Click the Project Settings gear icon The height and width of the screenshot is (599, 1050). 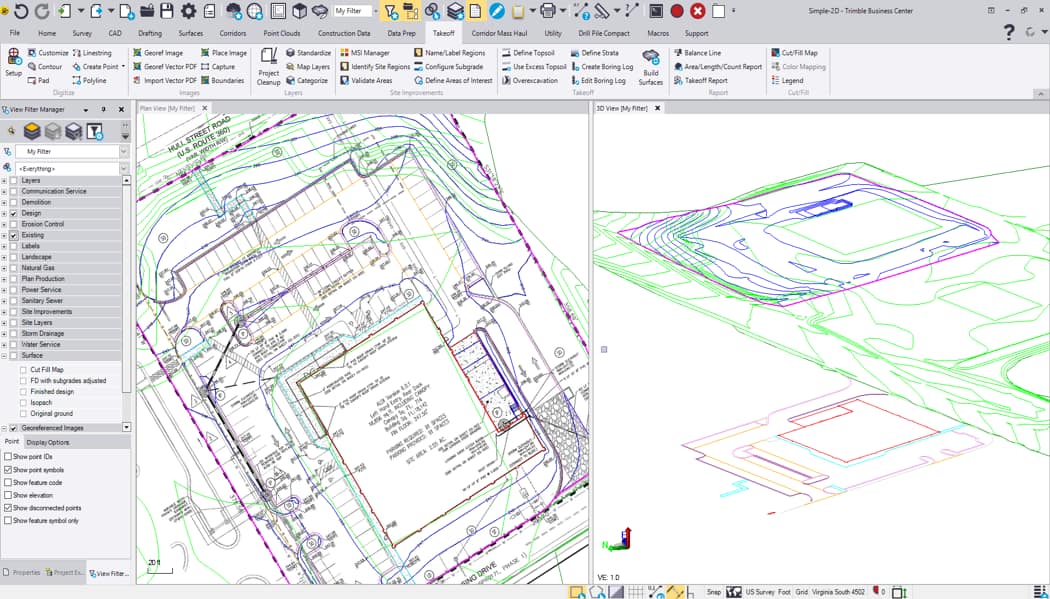click(x=188, y=11)
